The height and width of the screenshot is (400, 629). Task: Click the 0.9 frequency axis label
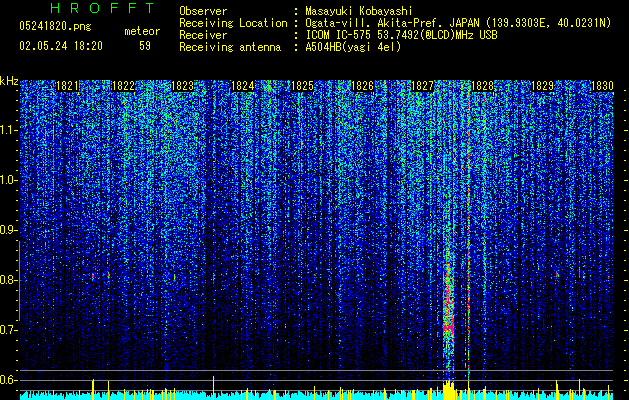pyautogui.click(x=8, y=230)
